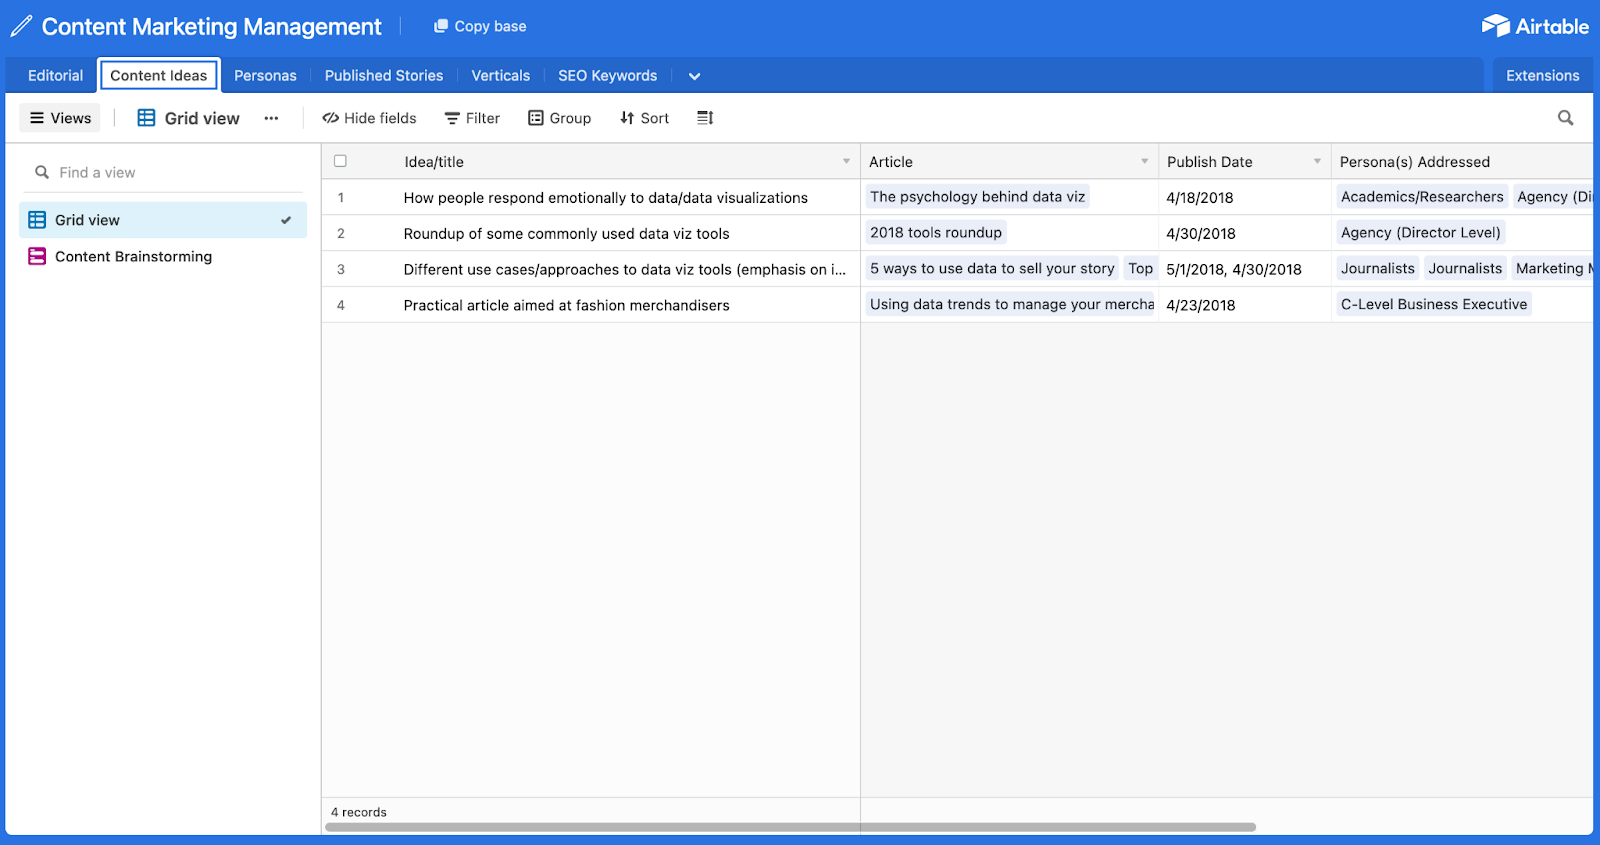Click the Airtable logo

pyautogui.click(x=1535, y=26)
